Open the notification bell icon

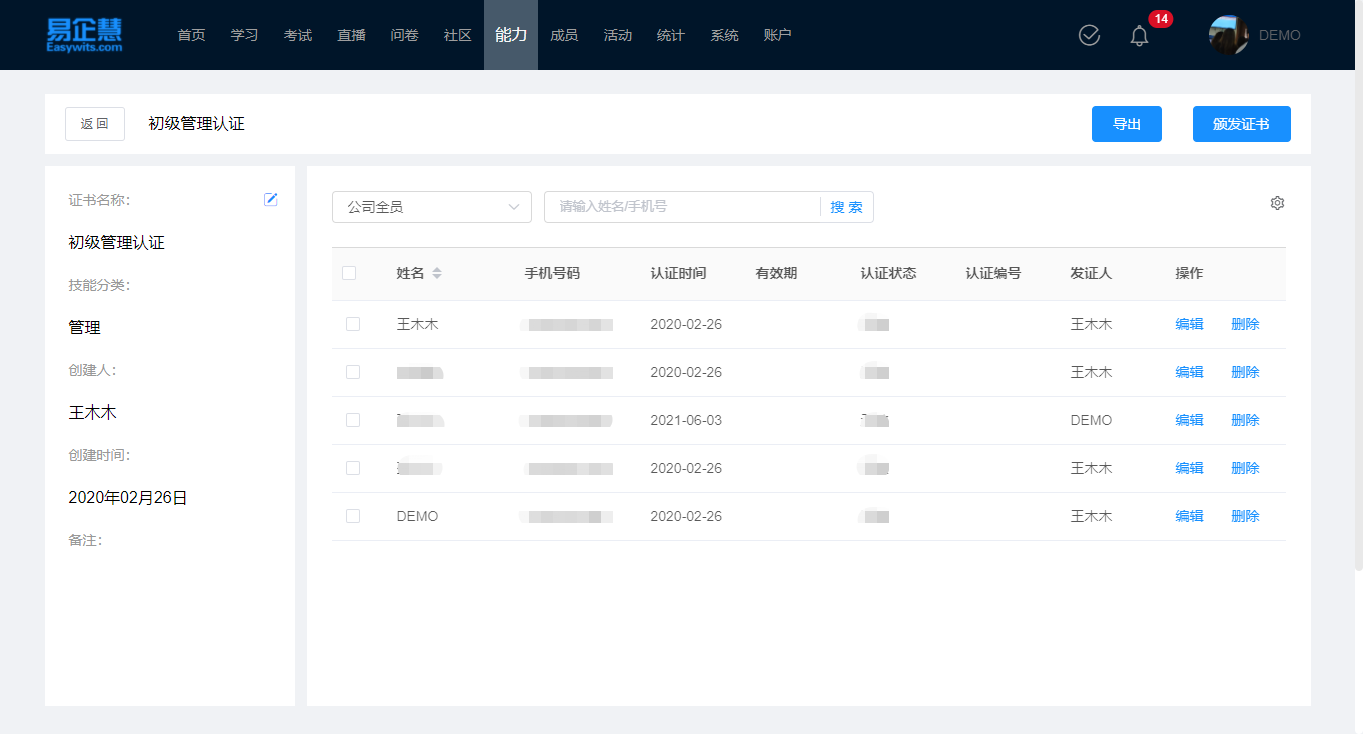[x=1139, y=36]
